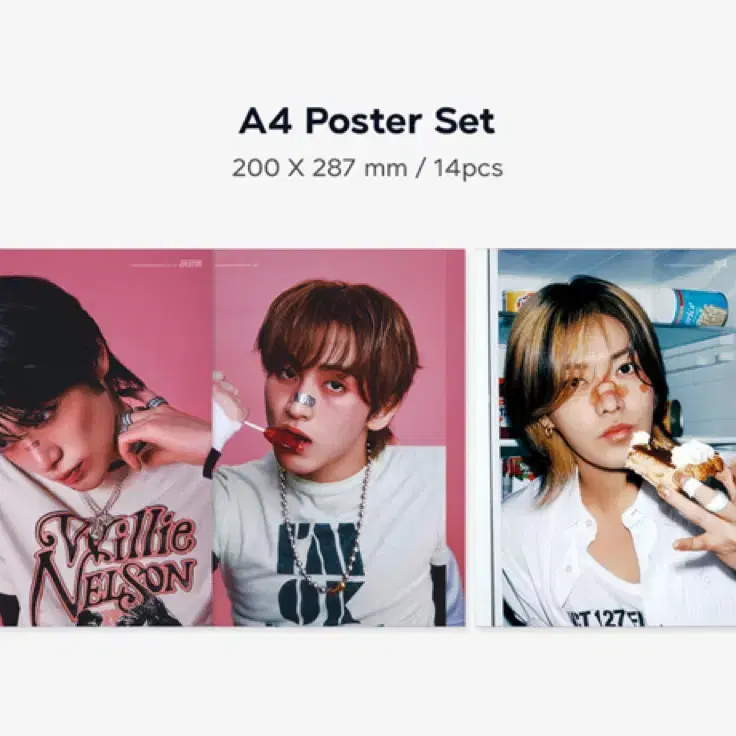Open the Willie Nelson shirt poster
Image resolution: width=736 pixels, height=736 pixels.
pyautogui.click(x=106, y=437)
